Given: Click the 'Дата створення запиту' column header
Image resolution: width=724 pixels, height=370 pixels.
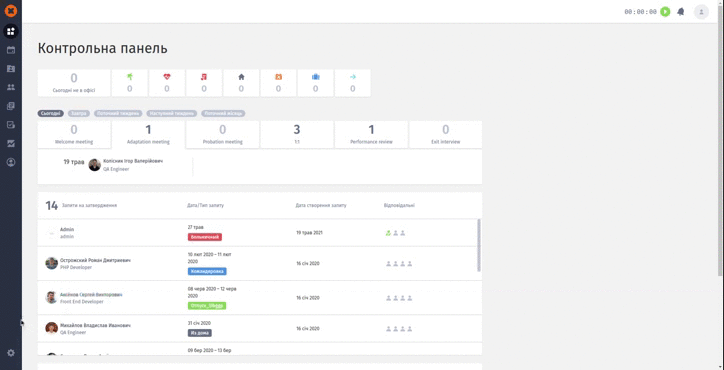Looking at the screenshot, I should click(x=321, y=205).
